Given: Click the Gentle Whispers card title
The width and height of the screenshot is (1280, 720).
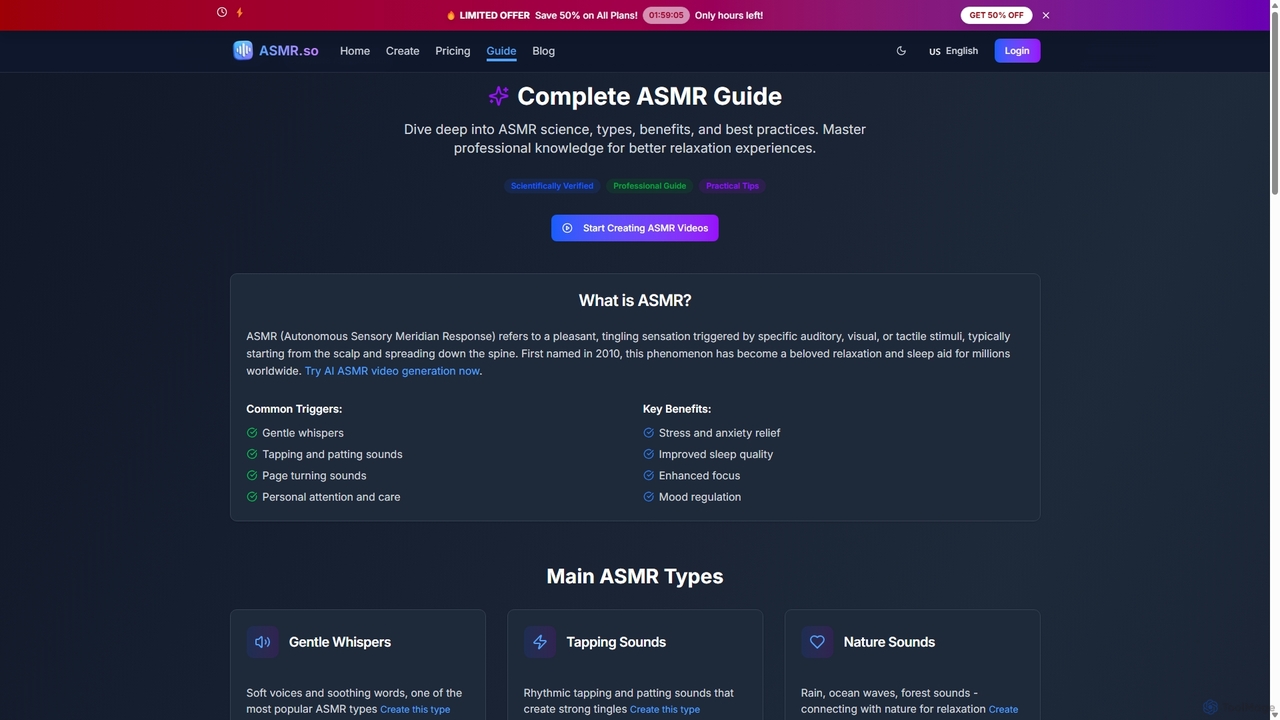Looking at the screenshot, I should tap(340, 642).
